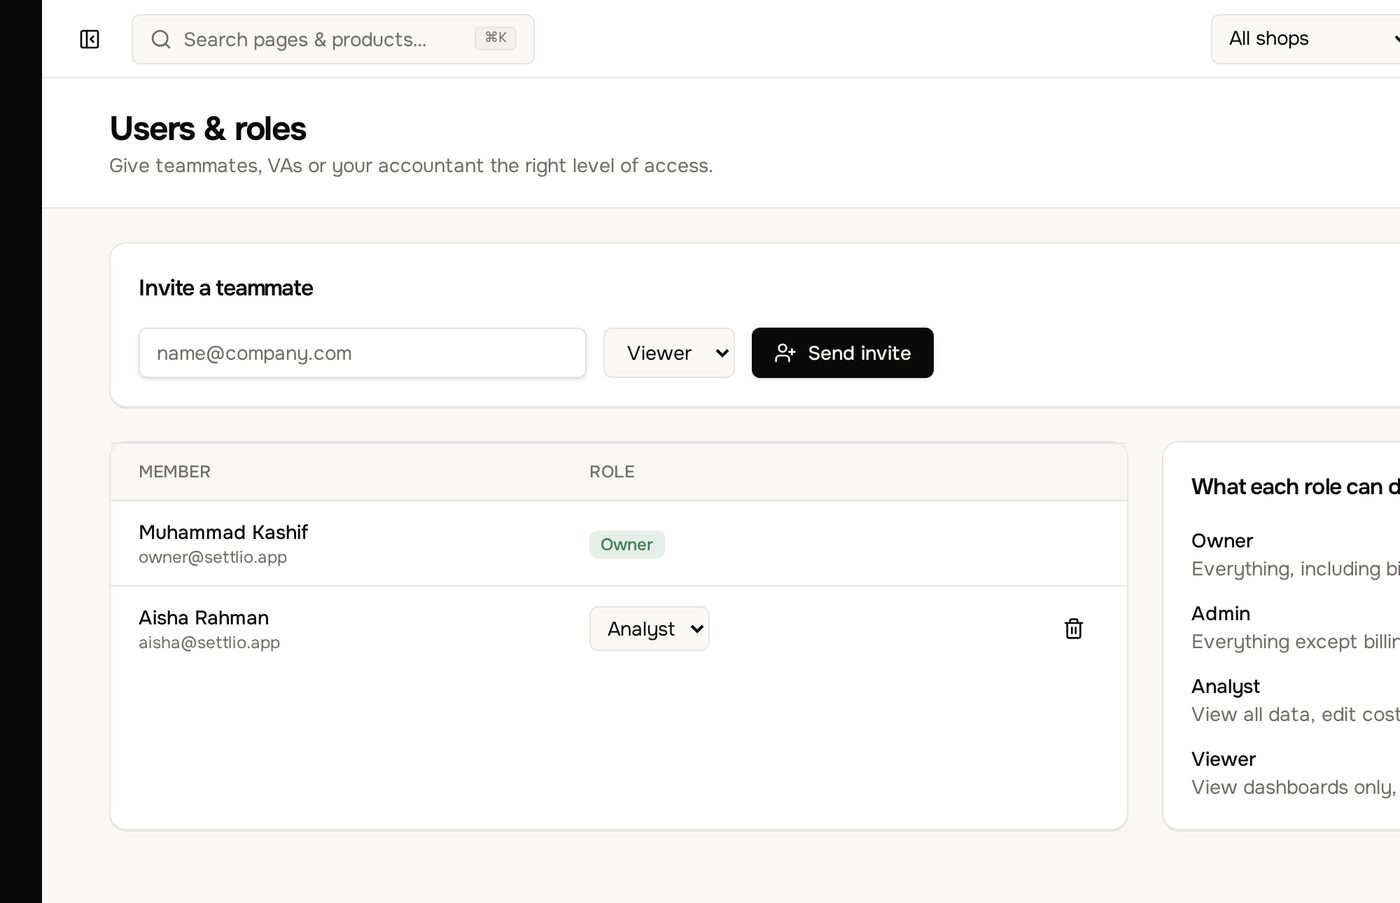Delete Aisha Rahman trash icon
This screenshot has width=1400, height=903.
coord(1073,629)
